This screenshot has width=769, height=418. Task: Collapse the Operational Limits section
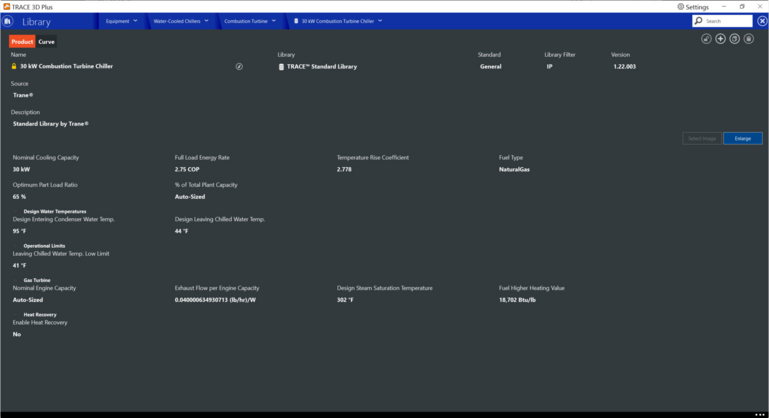click(17, 246)
